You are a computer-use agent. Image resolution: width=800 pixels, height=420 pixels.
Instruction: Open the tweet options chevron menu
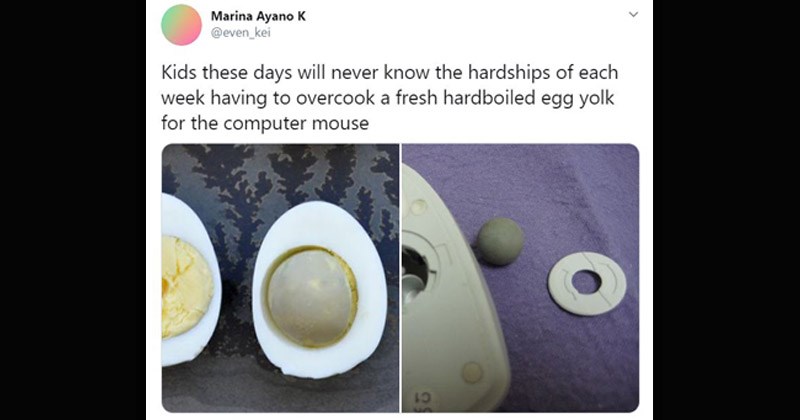coord(633,14)
